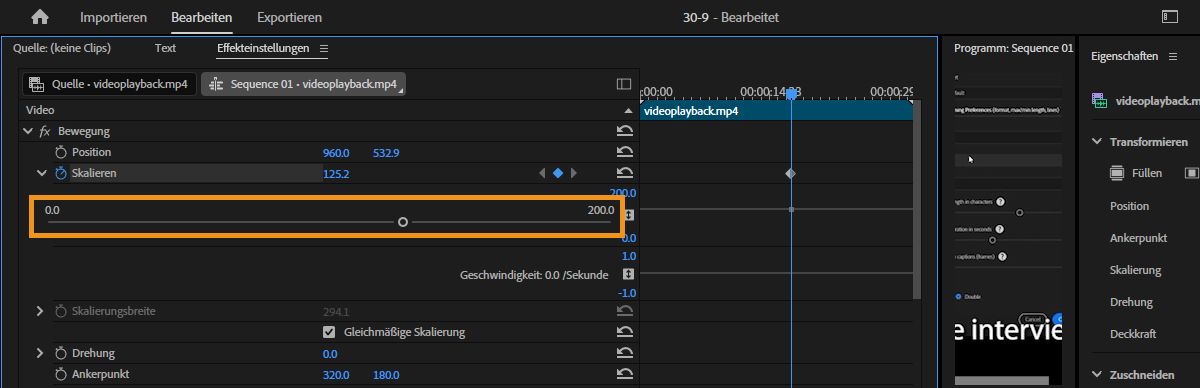The image size is (1200, 388).
Task: Select the Skalierung property in Eigenschaften
Action: pyautogui.click(x=1135, y=270)
